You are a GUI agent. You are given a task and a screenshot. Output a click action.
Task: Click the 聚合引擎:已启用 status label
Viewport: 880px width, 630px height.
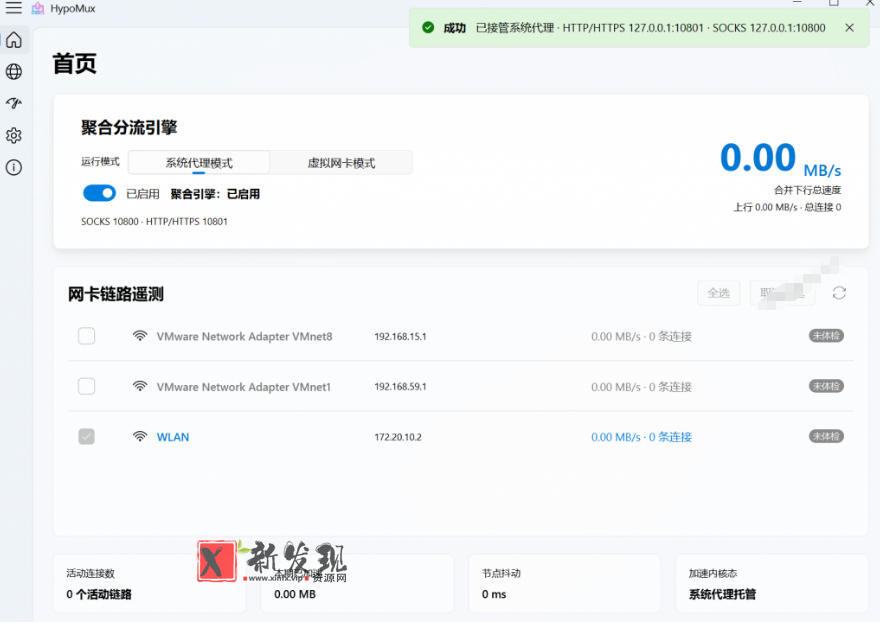tap(215, 194)
